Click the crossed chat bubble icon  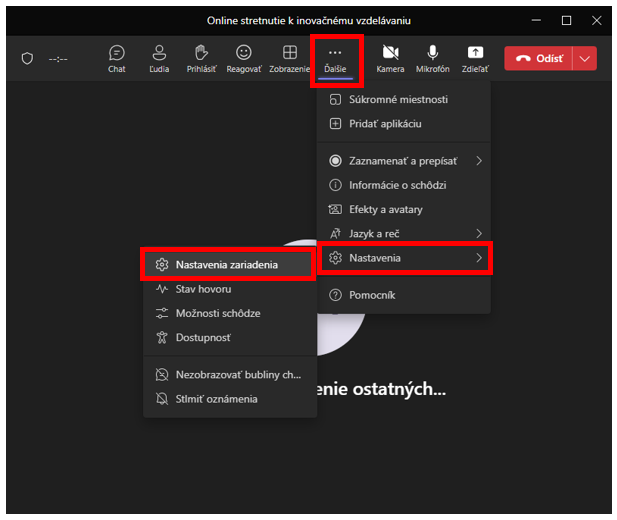coord(162,375)
